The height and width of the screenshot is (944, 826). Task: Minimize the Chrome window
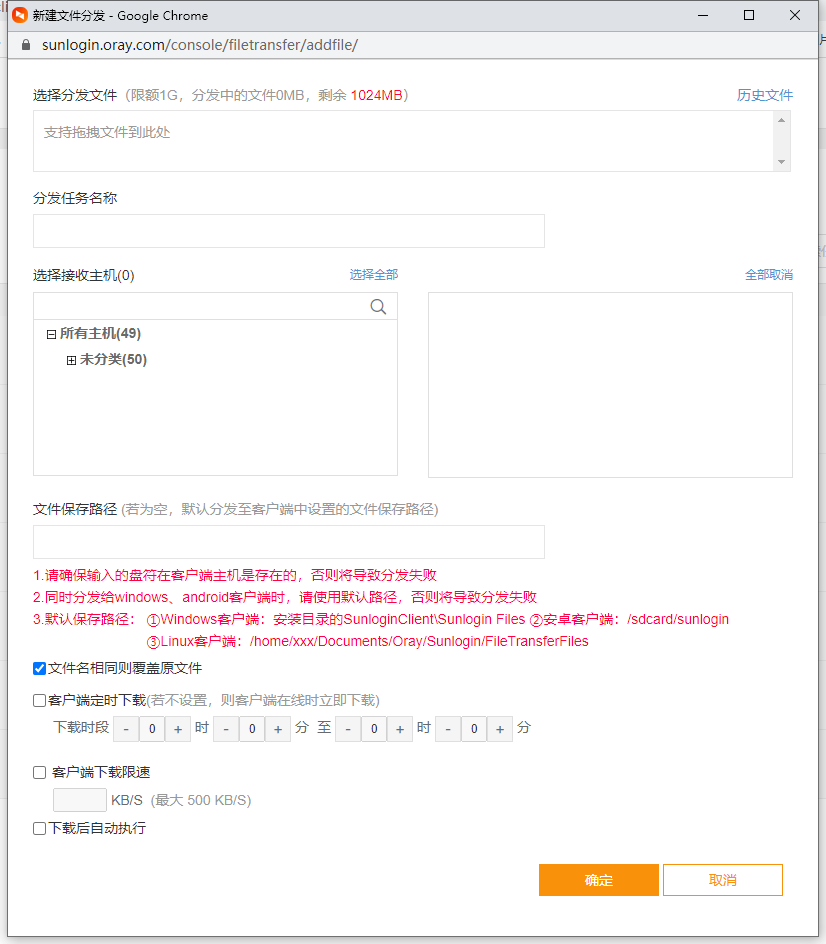coord(703,15)
